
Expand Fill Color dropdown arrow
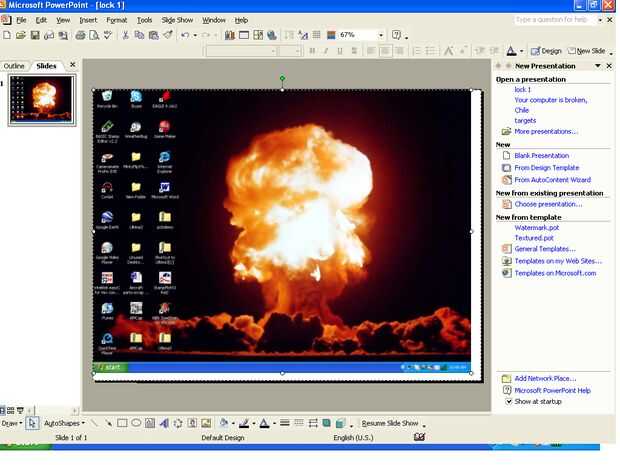coord(233,424)
